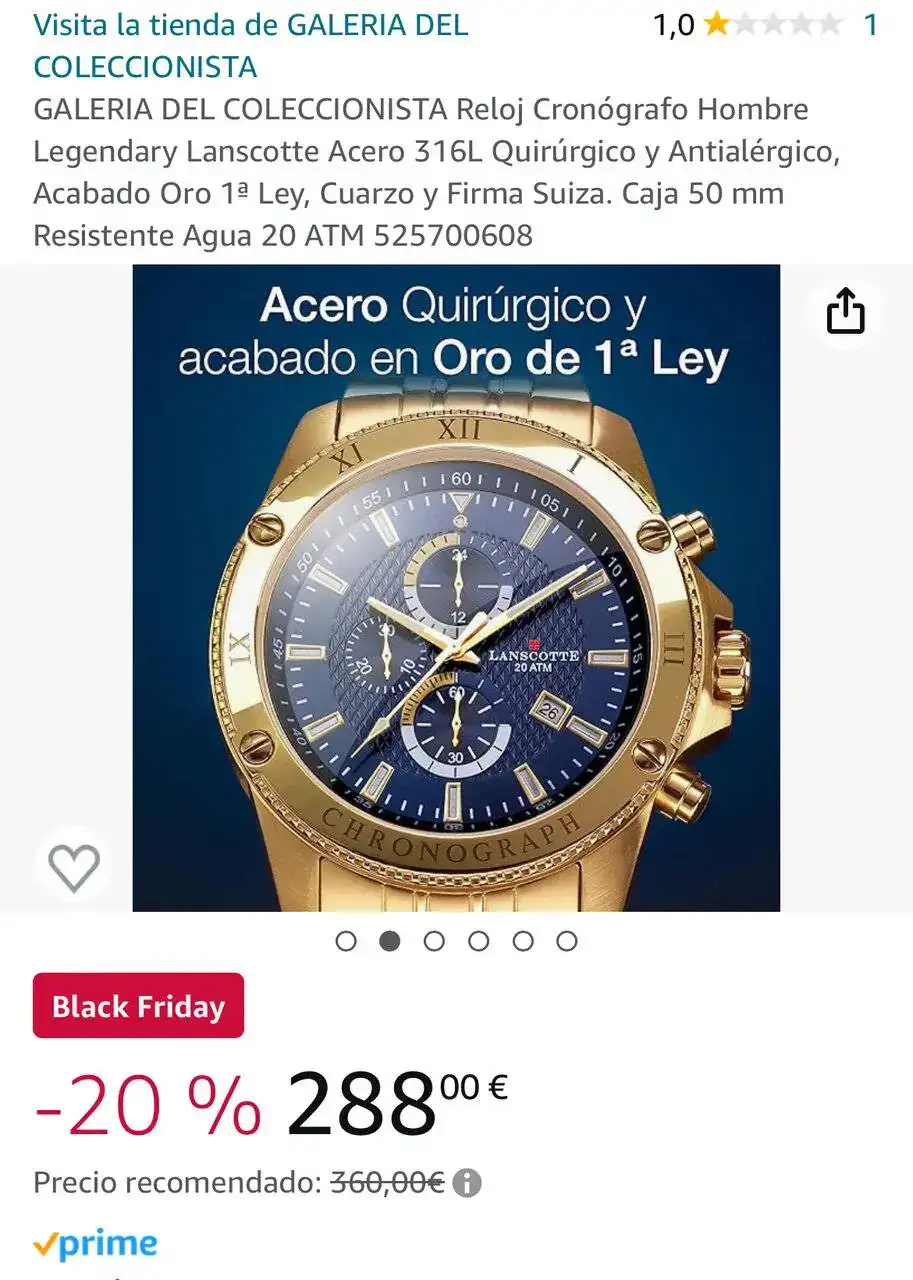Jump to the fourth carousel image dot

coord(479,941)
